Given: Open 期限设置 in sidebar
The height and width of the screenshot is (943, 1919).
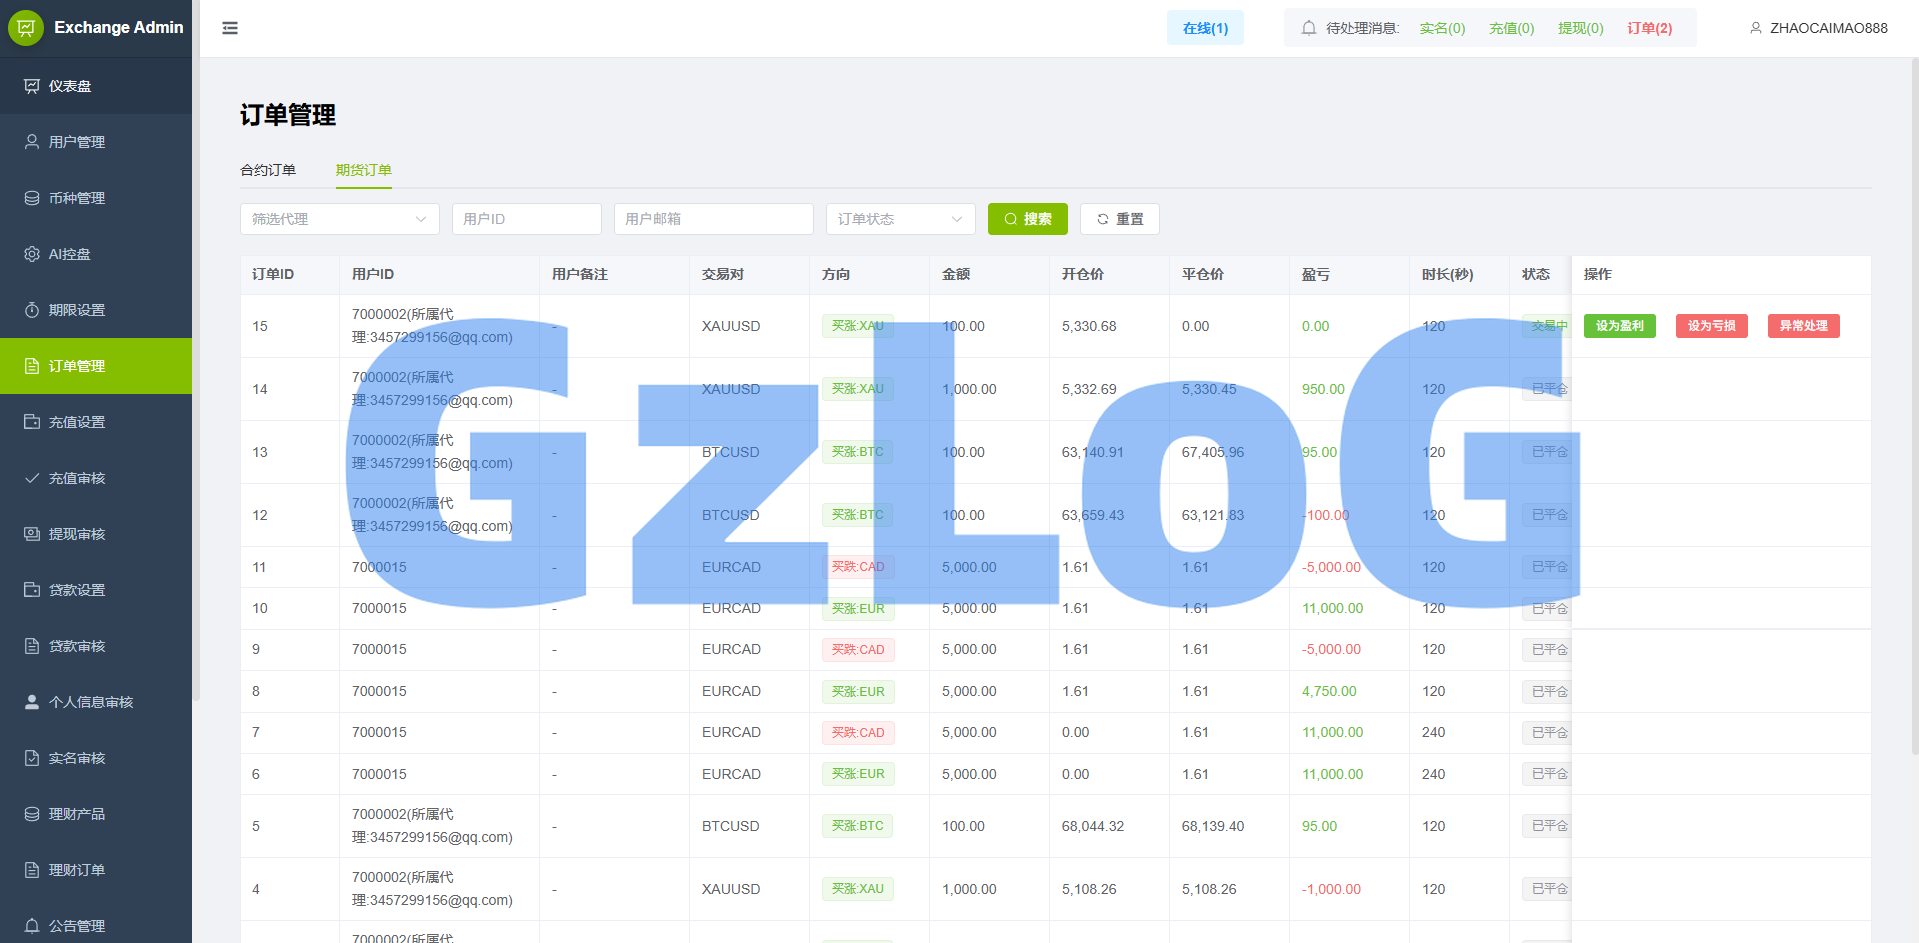Looking at the screenshot, I should [76, 310].
